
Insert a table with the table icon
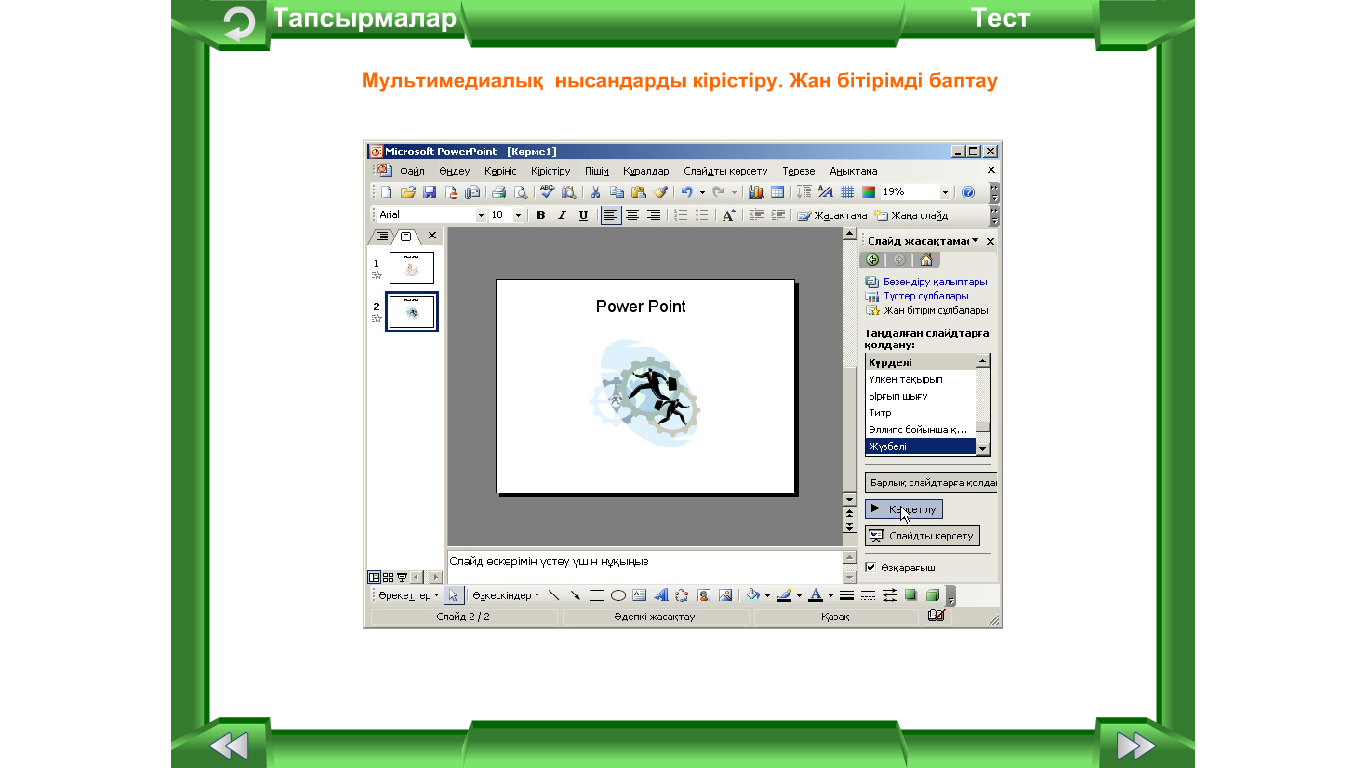click(x=777, y=192)
